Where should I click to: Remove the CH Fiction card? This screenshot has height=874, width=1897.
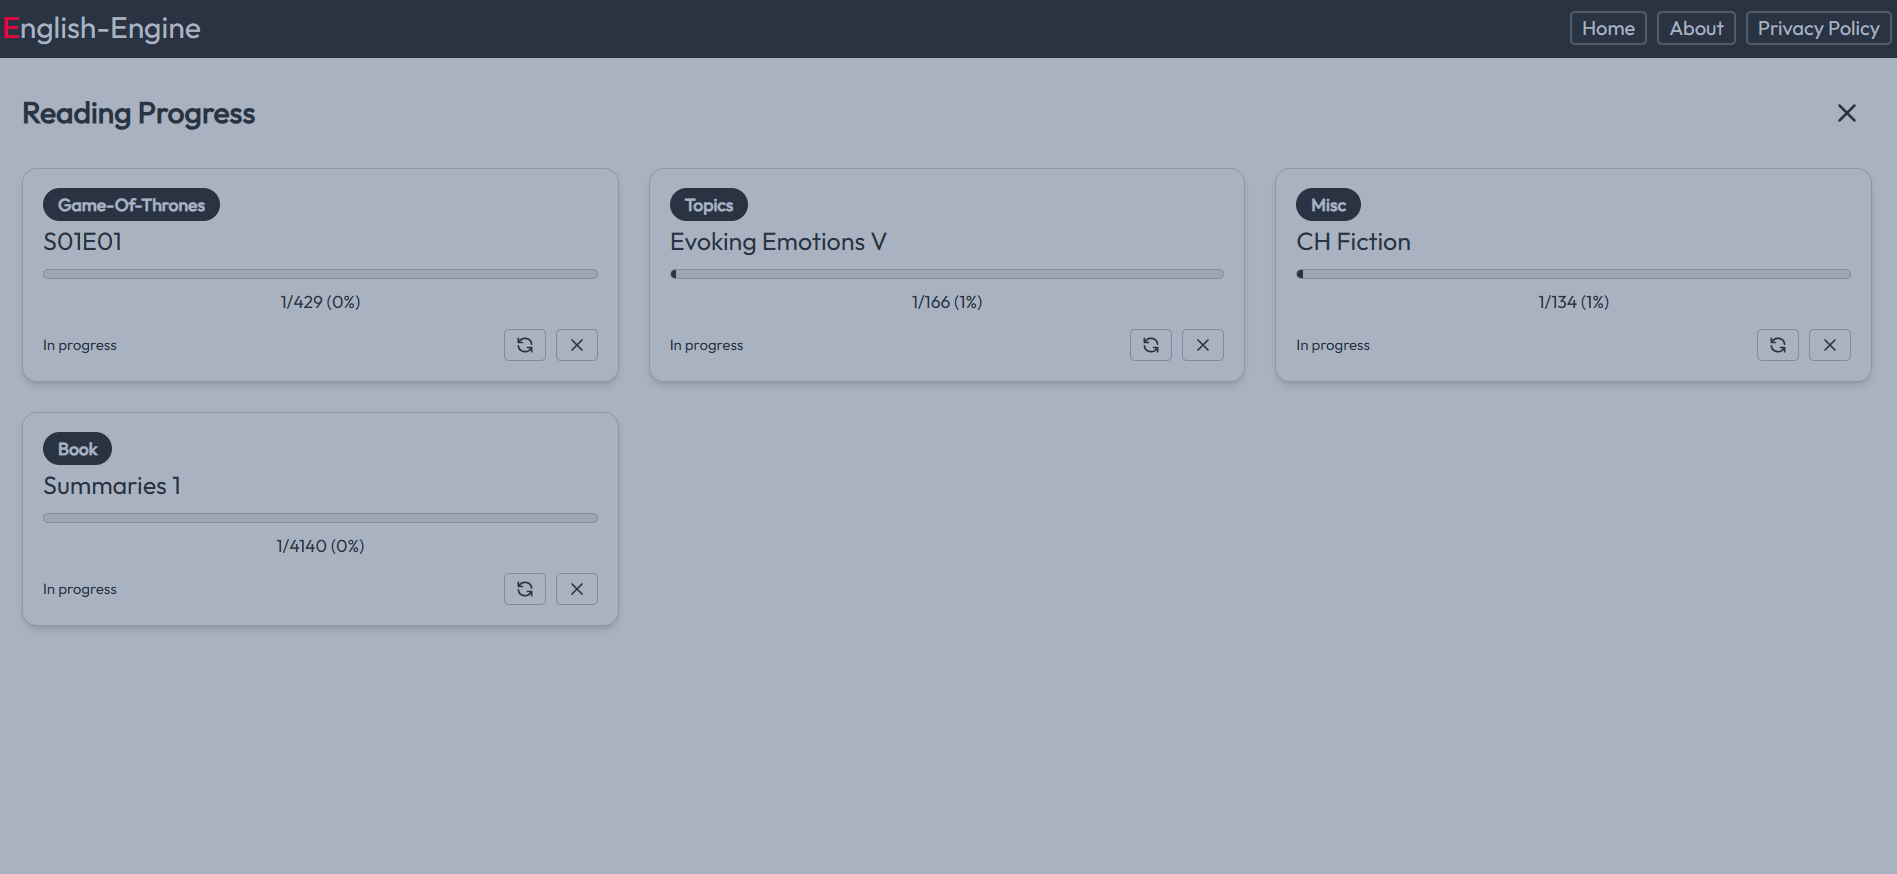pos(1830,345)
